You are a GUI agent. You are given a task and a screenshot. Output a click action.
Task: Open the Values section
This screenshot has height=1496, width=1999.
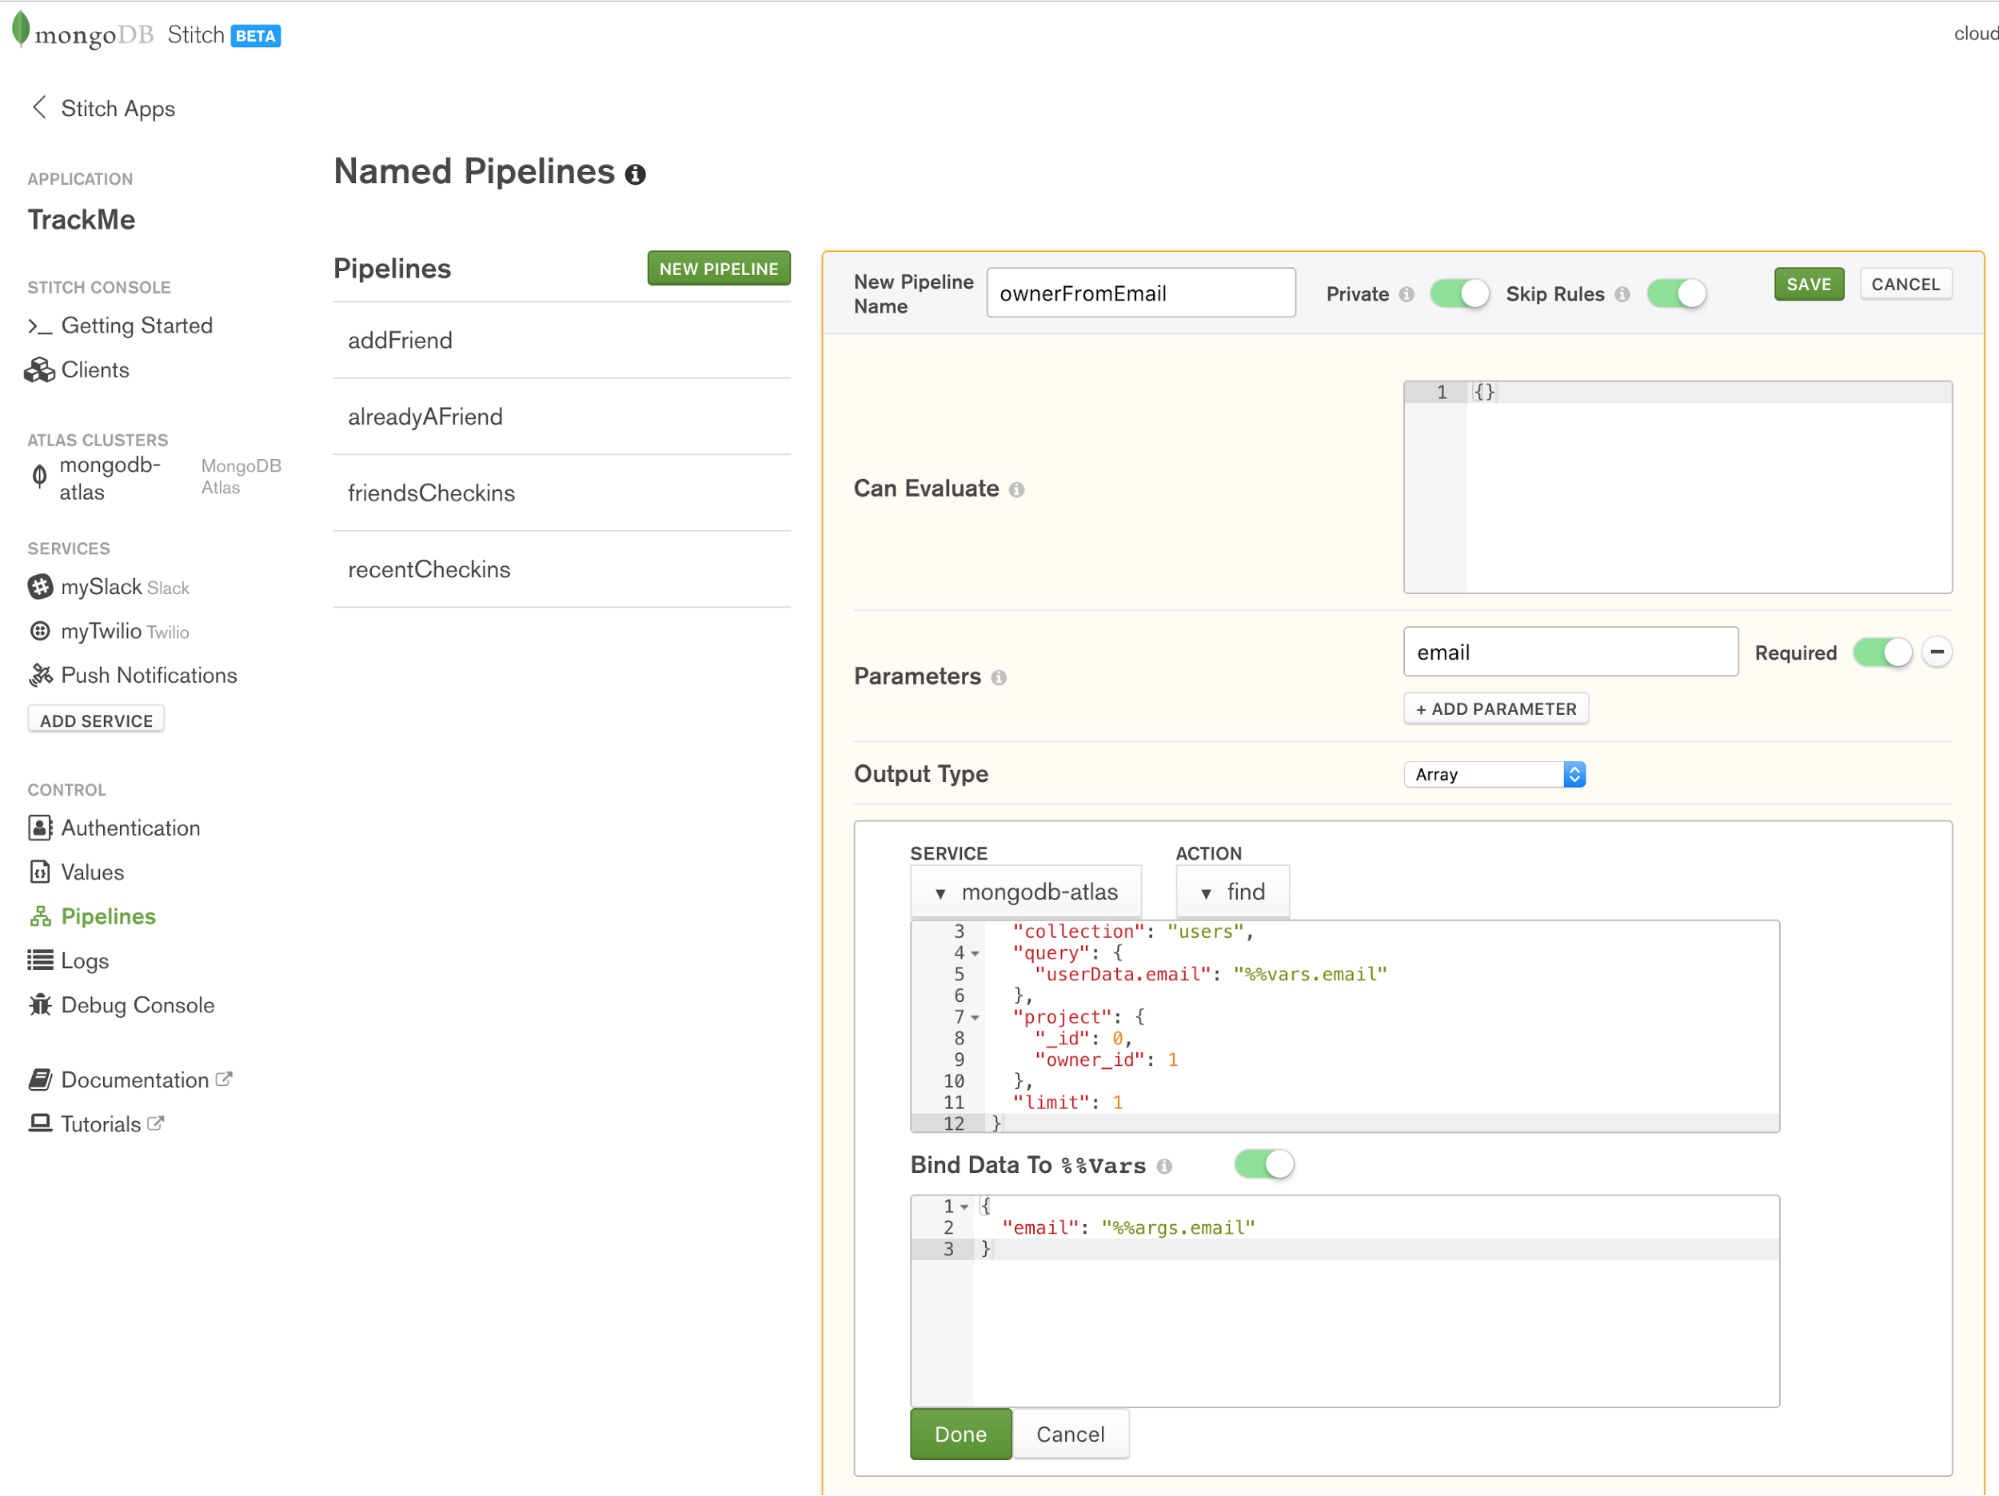(x=93, y=871)
